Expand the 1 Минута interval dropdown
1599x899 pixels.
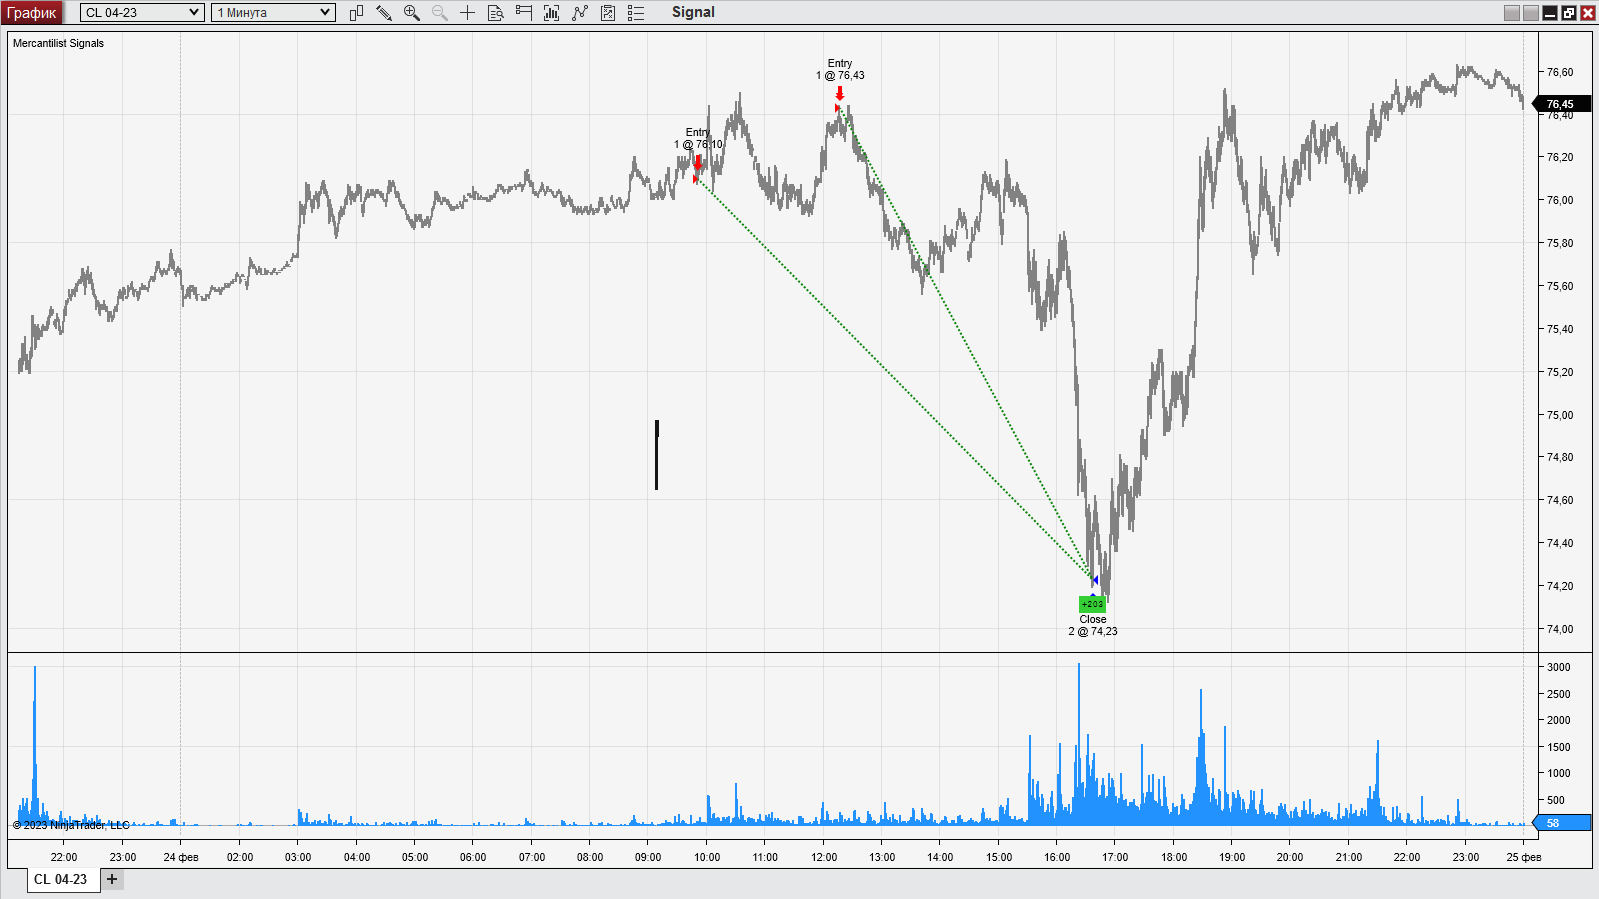[x=273, y=13]
